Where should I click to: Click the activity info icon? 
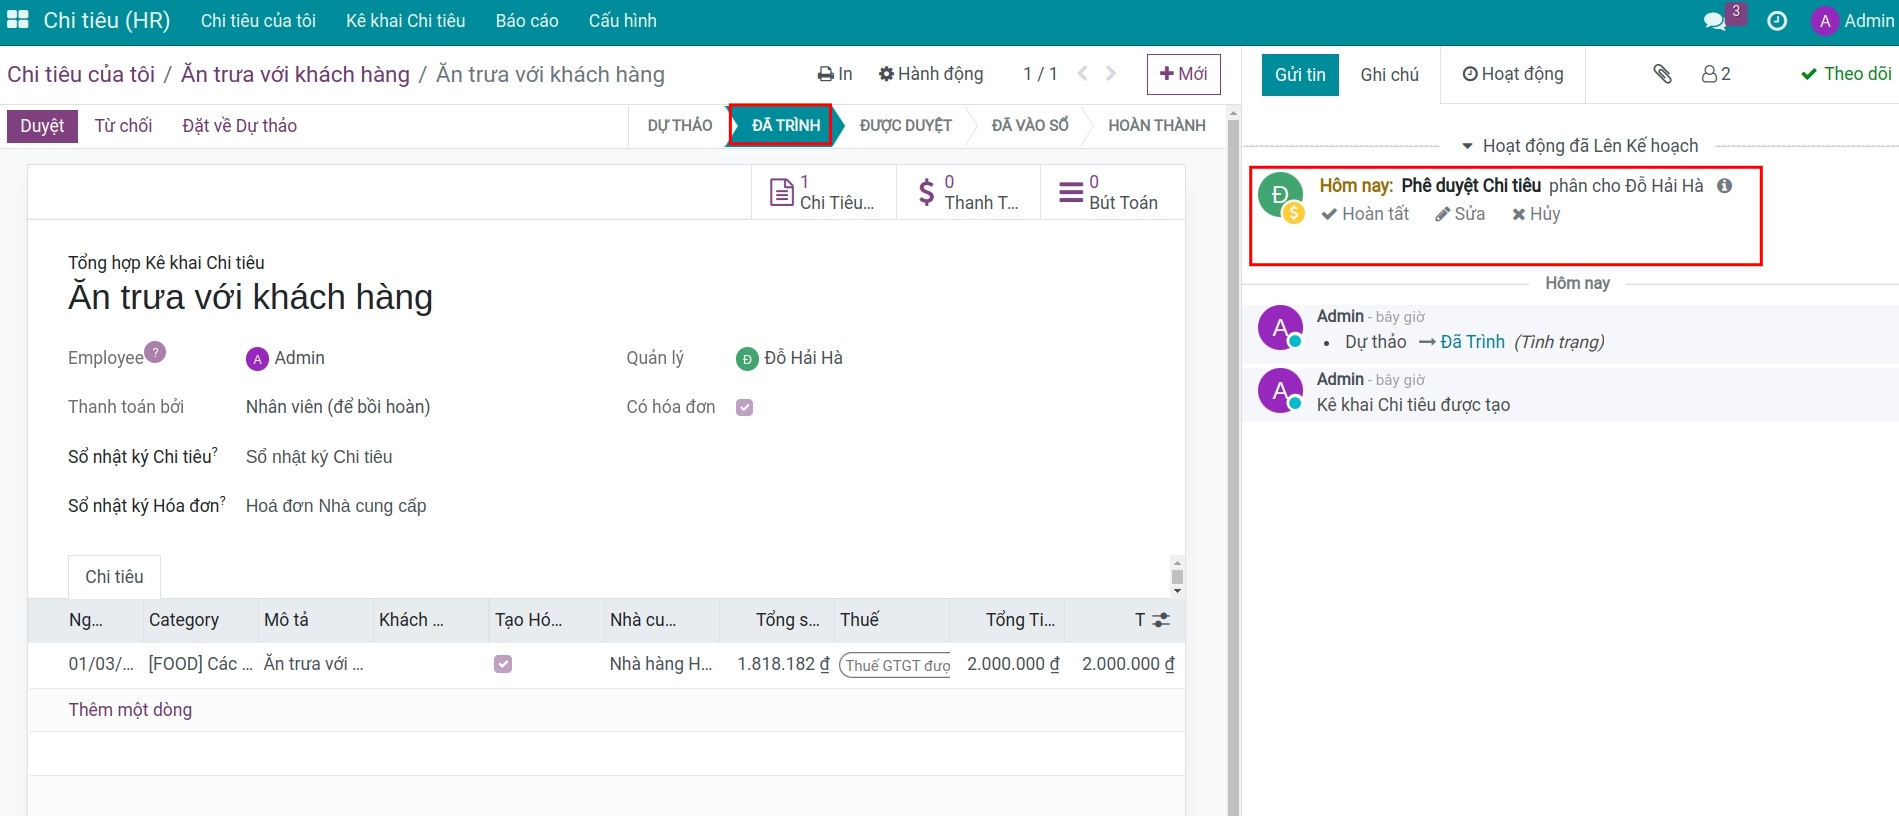[1725, 186]
